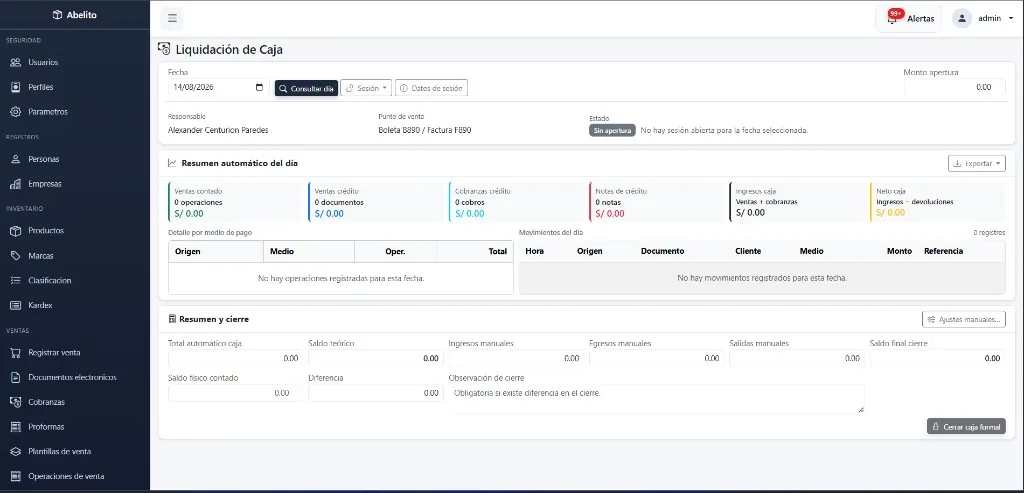1024x493 pixels.
Task: Click the Plantillas de venta layers icon
Action: tap(16, 451)
